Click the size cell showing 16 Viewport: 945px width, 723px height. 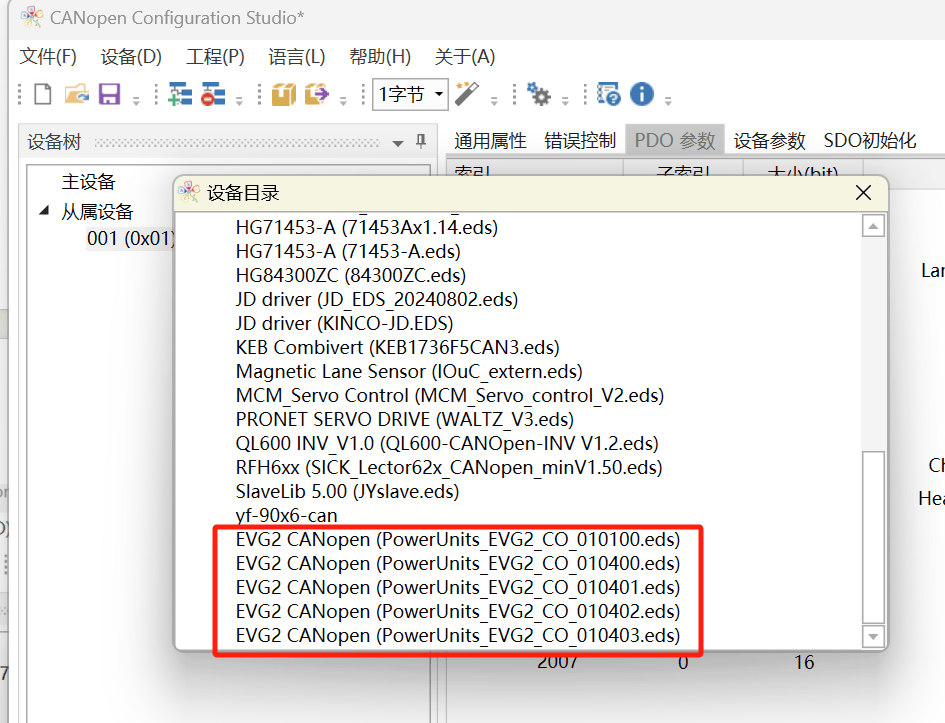[804, 662]
